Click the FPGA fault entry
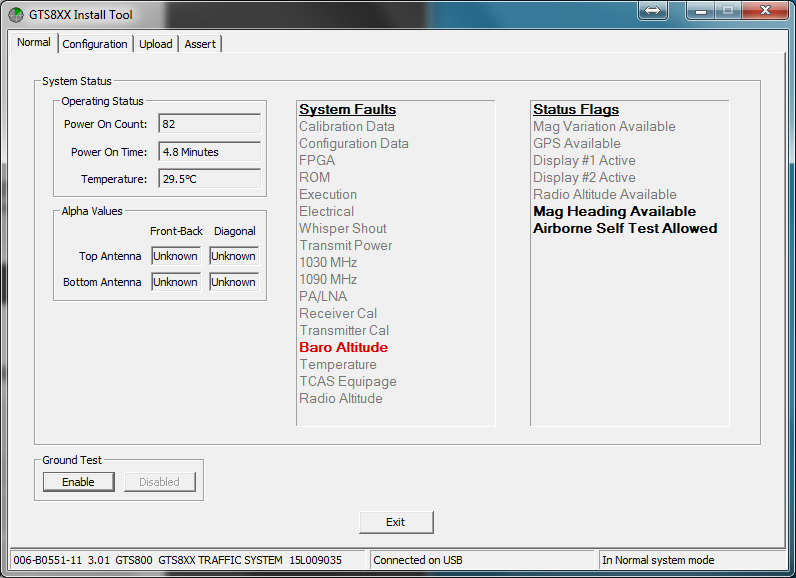The image size is (796, 578). point(317,160)
